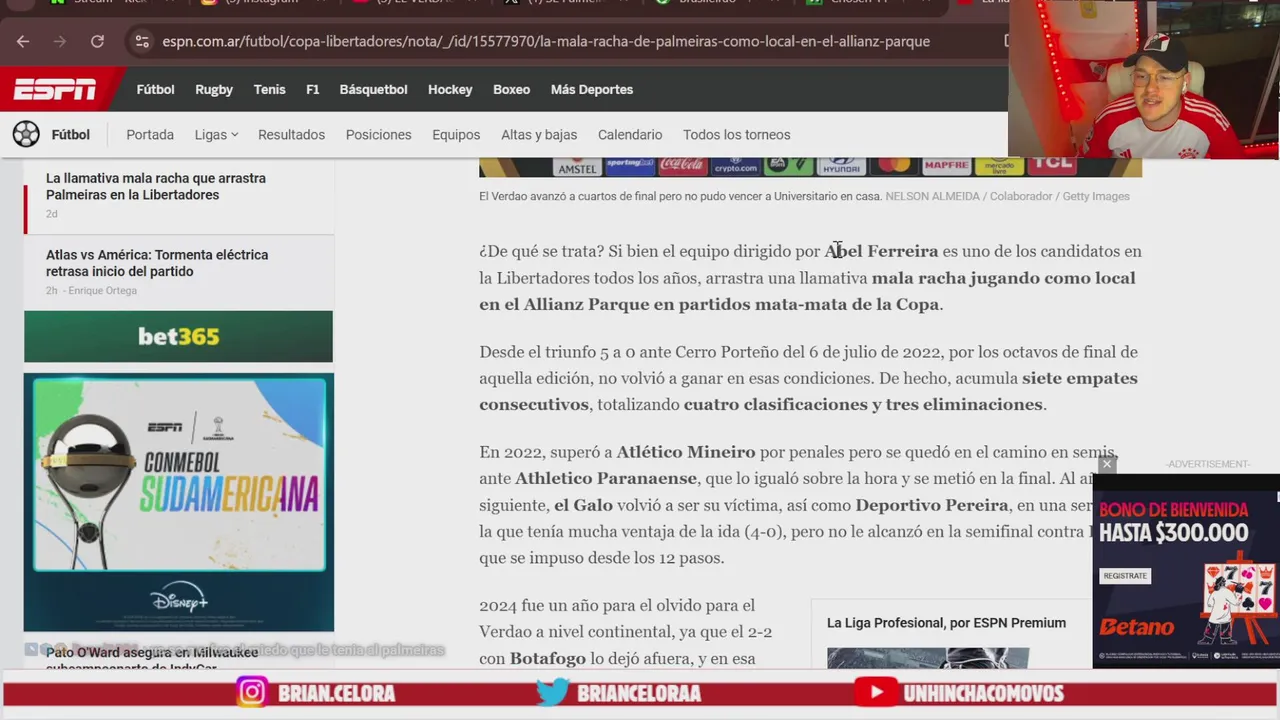1280x720 pixels.
Task: Open the ESPN logo homepage
Action: pos(55,89)
